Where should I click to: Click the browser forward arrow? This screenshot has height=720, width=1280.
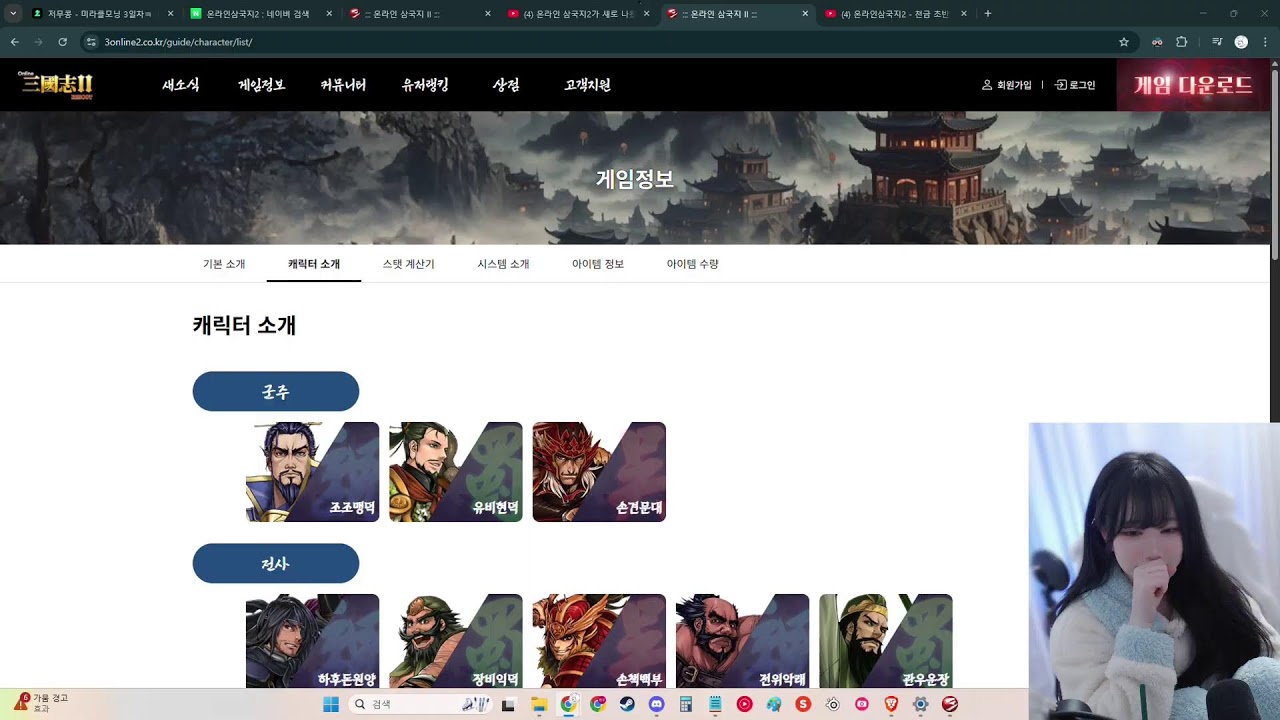coord(38,42)
